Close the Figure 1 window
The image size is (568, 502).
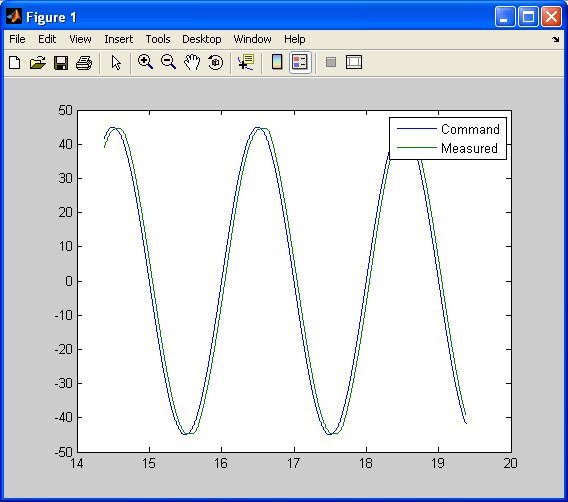pyautogui.click(x=551, y=16)
